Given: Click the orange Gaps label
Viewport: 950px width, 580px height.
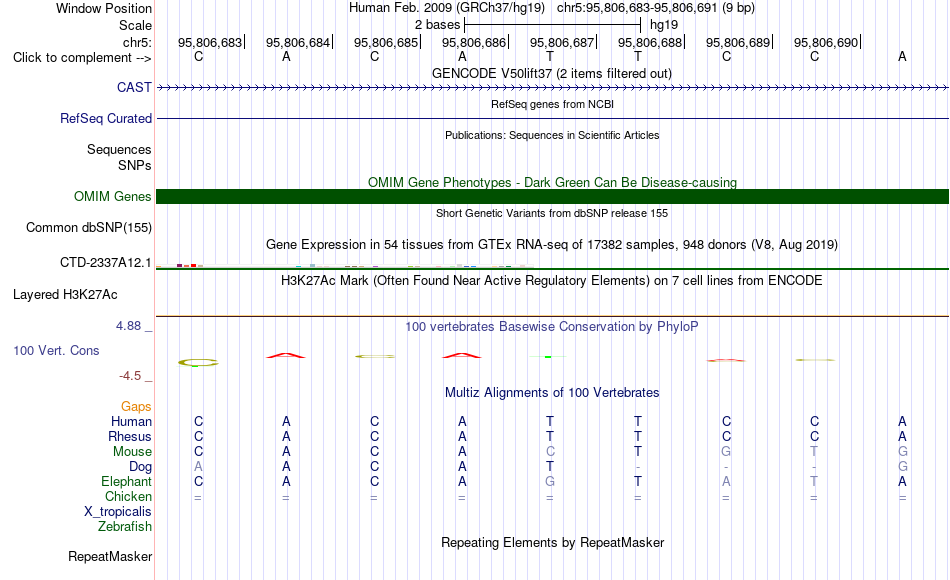Looking at the screenshot, I should pyautogui.click(x=136, y=407).
